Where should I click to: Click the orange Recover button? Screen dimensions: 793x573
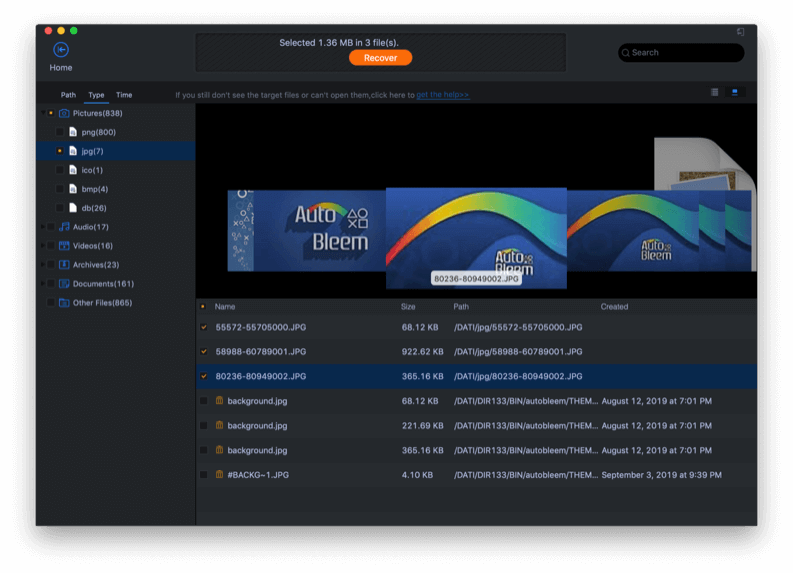click(380, 58)
